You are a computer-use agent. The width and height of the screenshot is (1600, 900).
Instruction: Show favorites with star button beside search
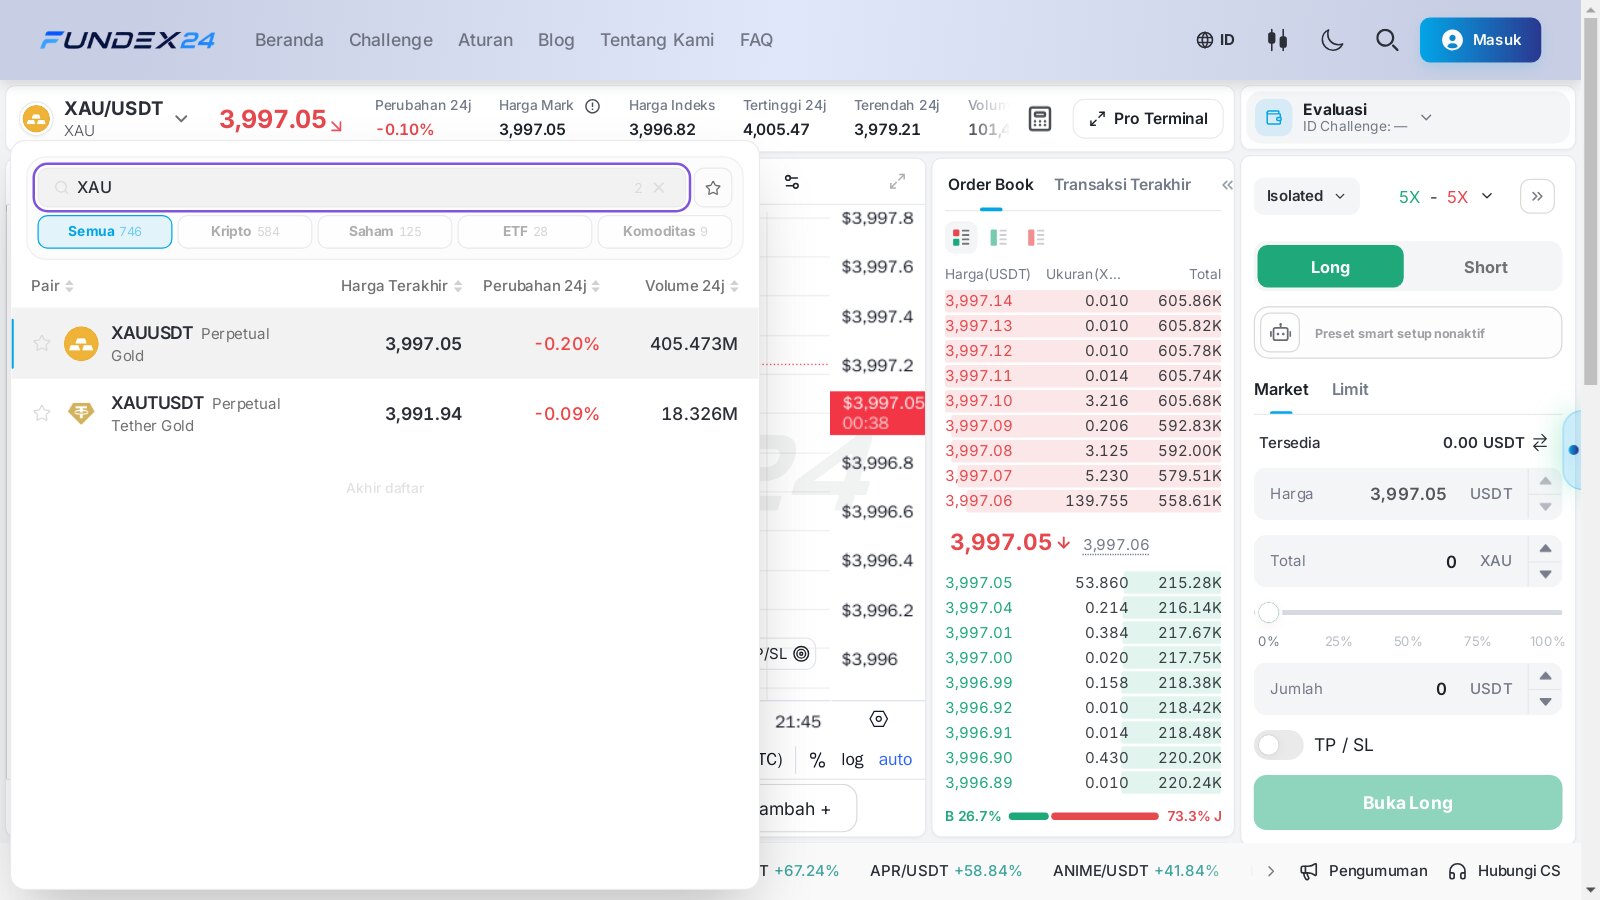tap(713, 187)
